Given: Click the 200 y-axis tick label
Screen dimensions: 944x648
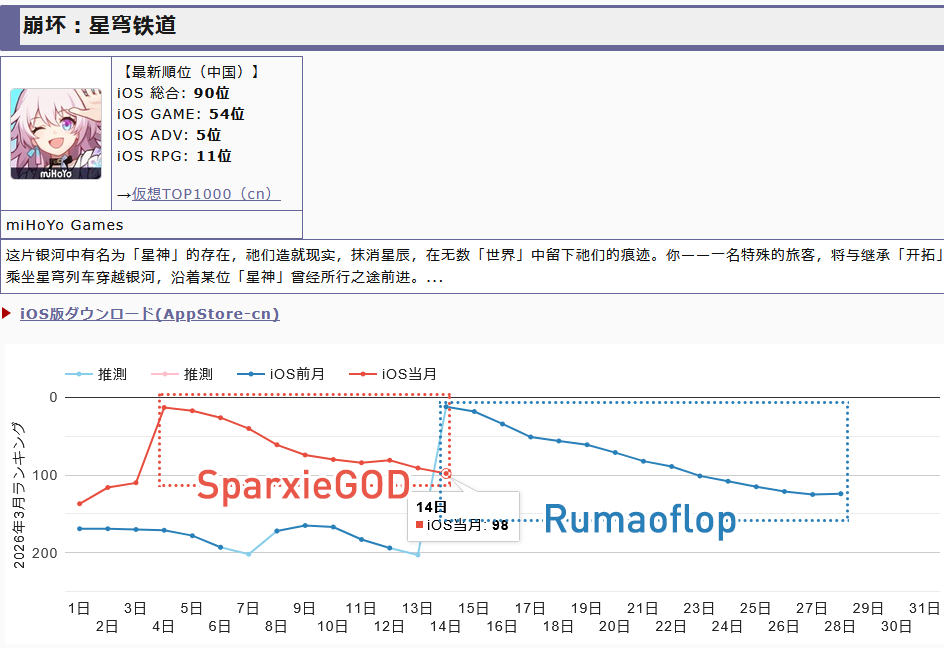Looking at the screenshot, I should [x=45, y=553].
